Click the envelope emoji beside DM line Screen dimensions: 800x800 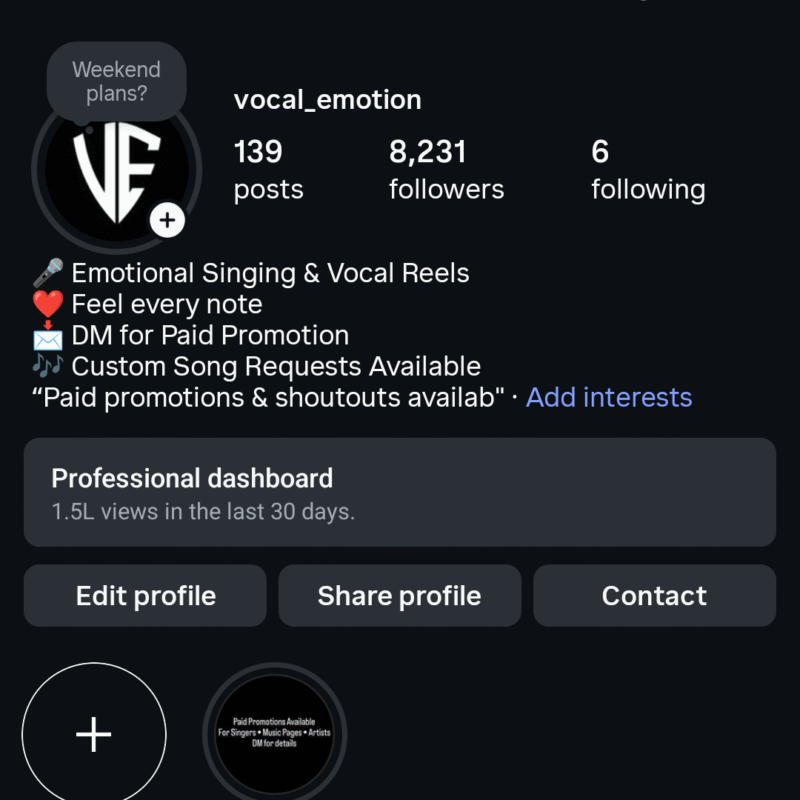[48, 335]
